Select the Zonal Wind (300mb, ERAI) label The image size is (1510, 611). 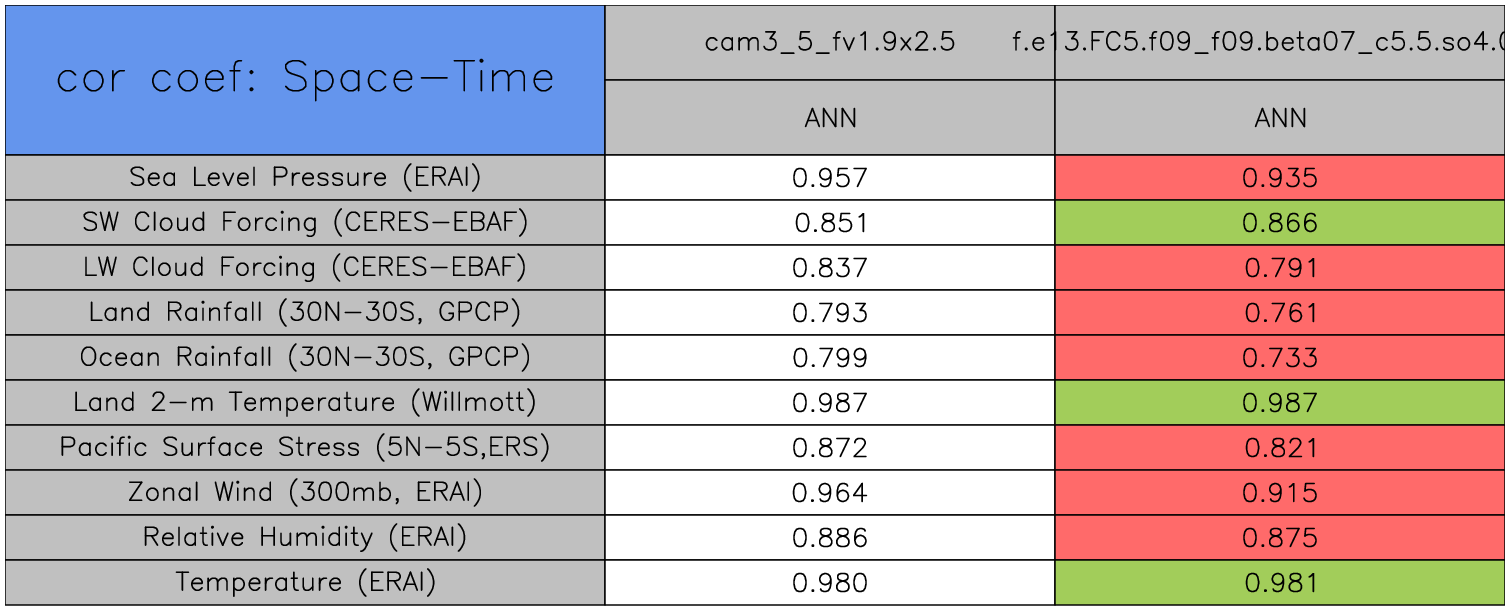click(305, 492)
